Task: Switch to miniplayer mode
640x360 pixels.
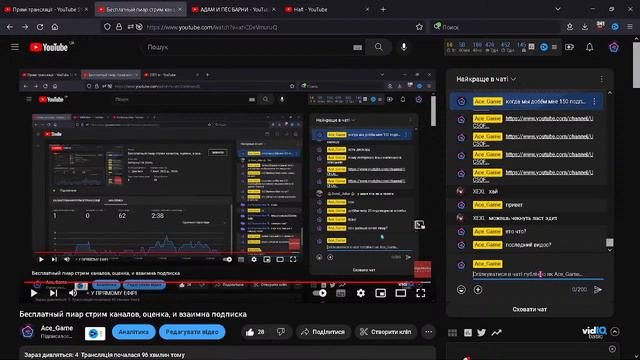Action: coord(380,293)
